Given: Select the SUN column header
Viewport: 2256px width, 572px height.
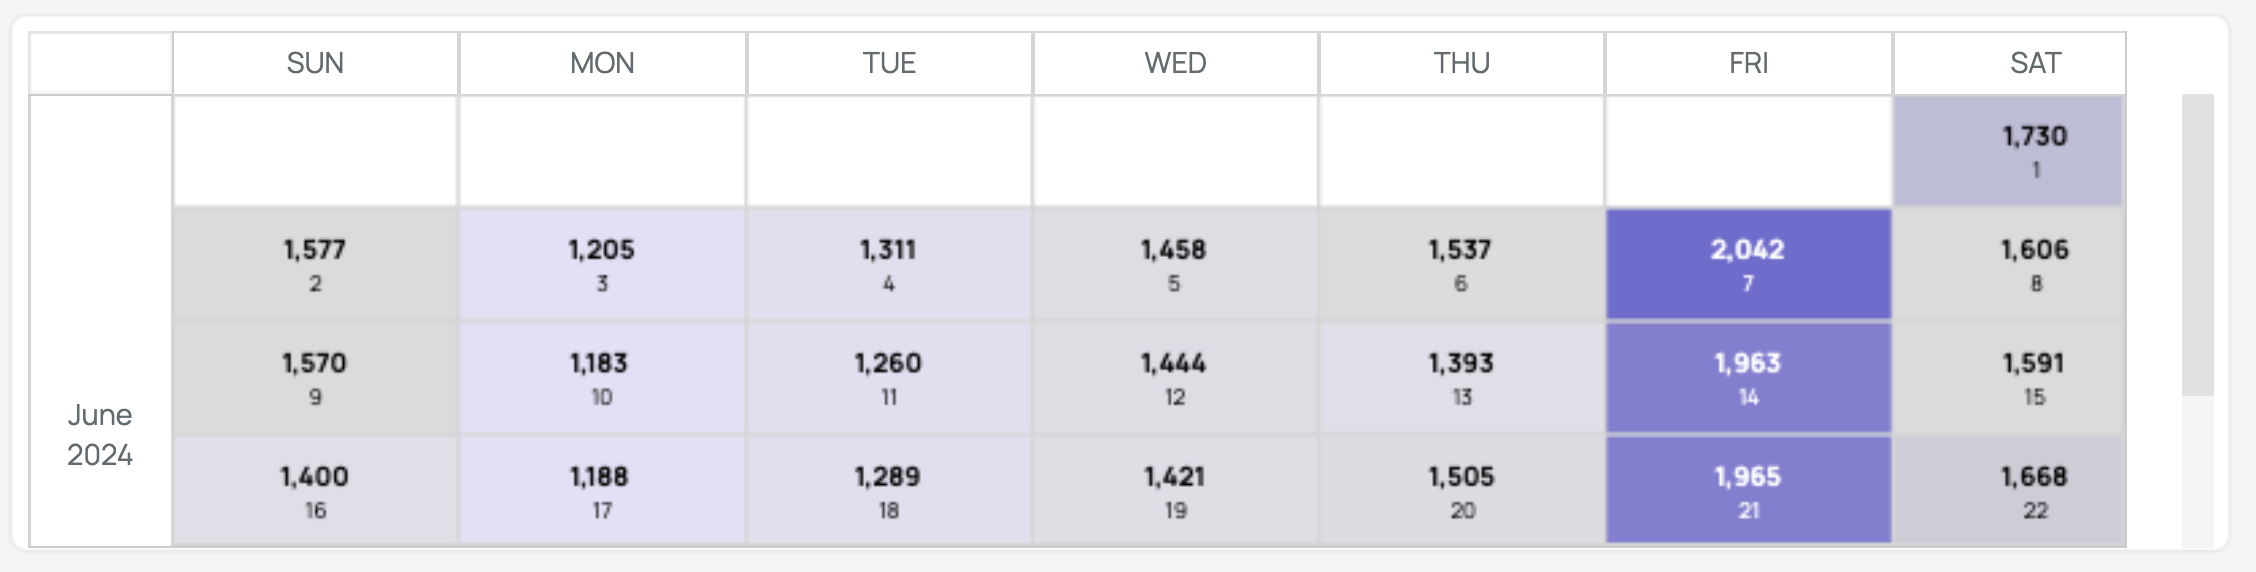Looking at the screenshot, I should (x=315, y=63).
